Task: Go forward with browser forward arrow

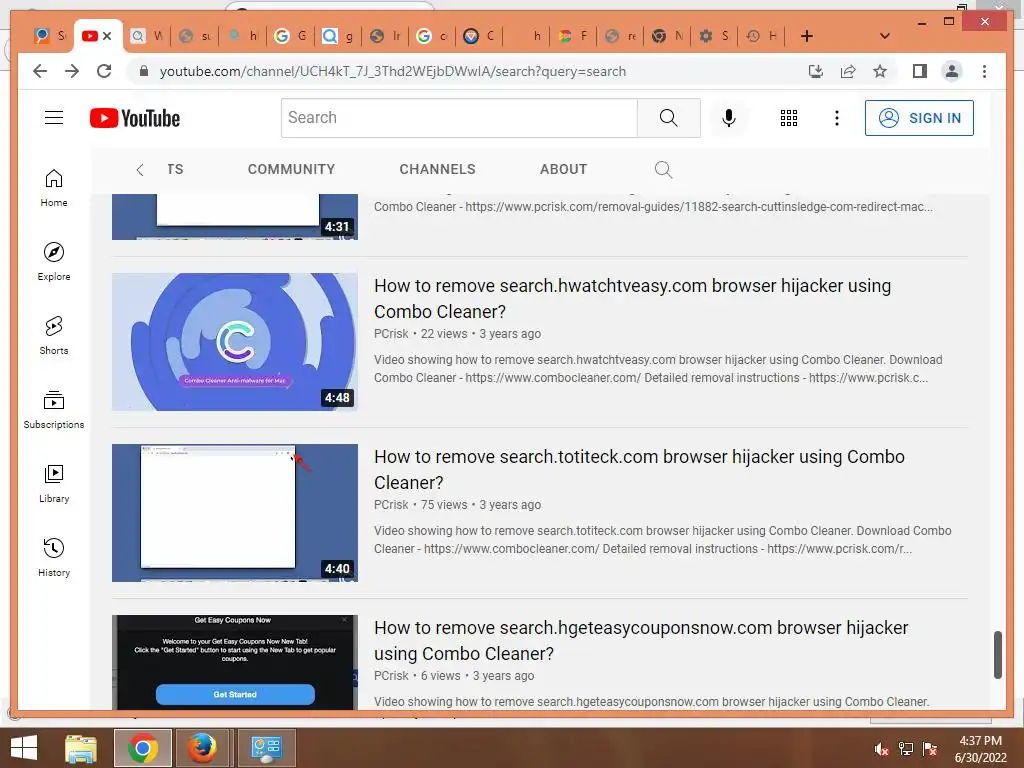Action: (72, 71)
